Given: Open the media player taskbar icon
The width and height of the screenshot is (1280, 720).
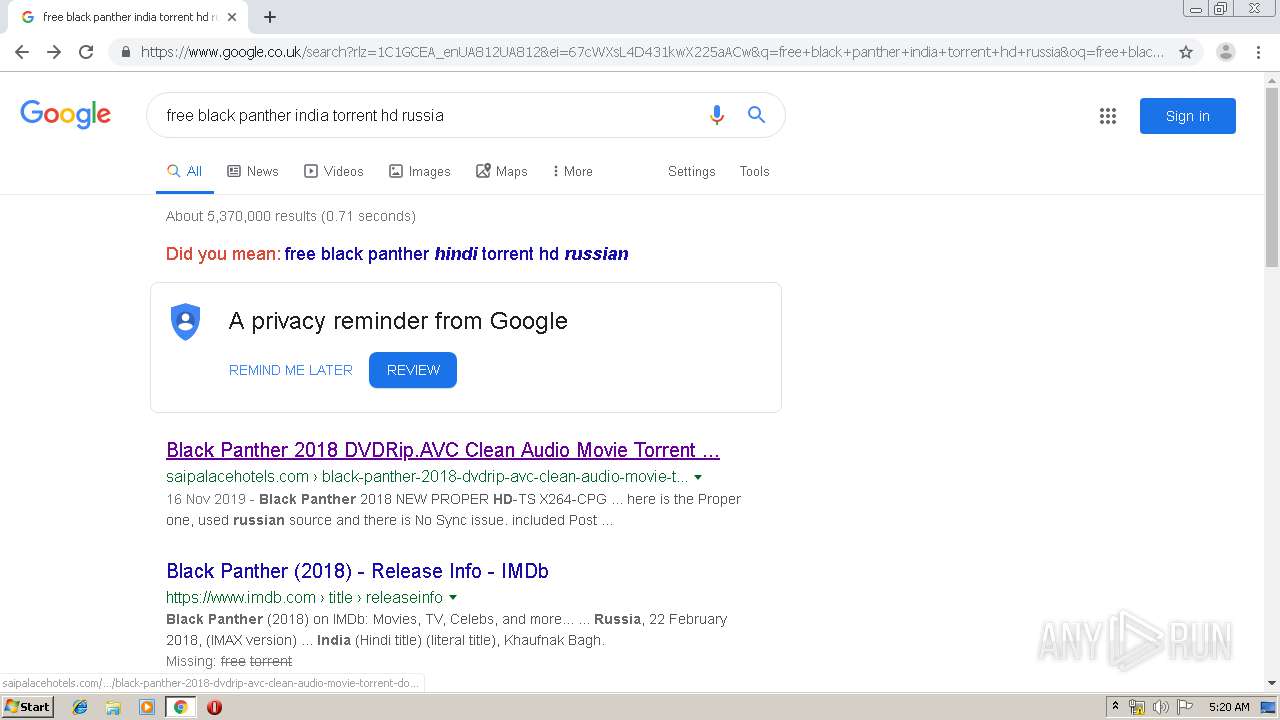Looking at the screenshot, I should pyautogui.click(x=147, y=707).
